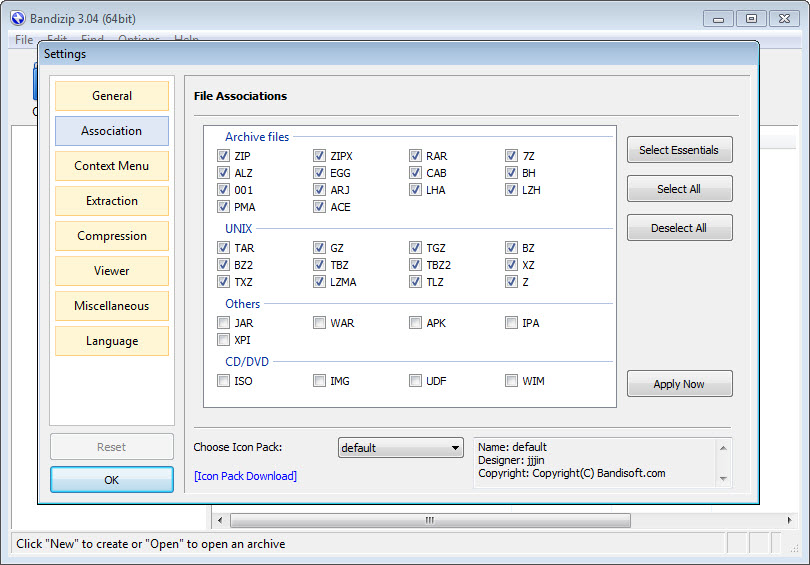
Task: Check the WAR checkbox
Action: point(319,323)
